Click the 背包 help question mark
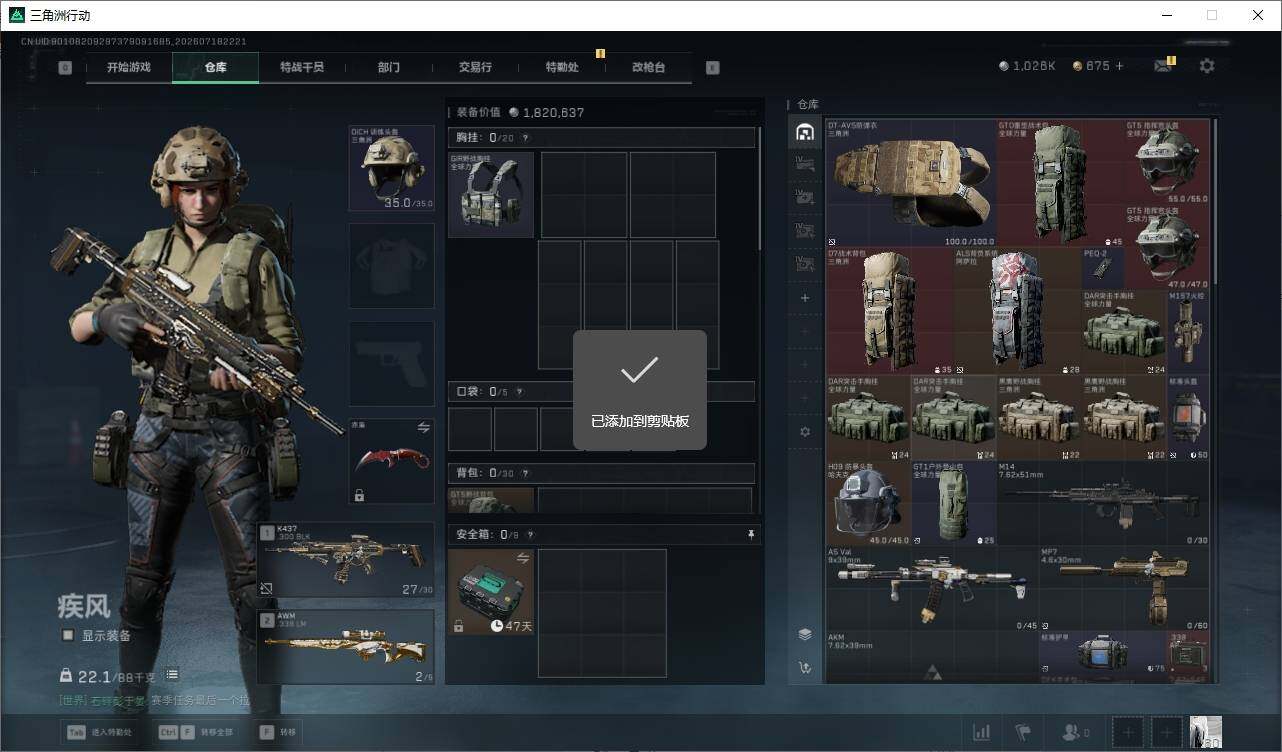The width and height of the screenshot is (1282, 752). (x=525, y=473)
